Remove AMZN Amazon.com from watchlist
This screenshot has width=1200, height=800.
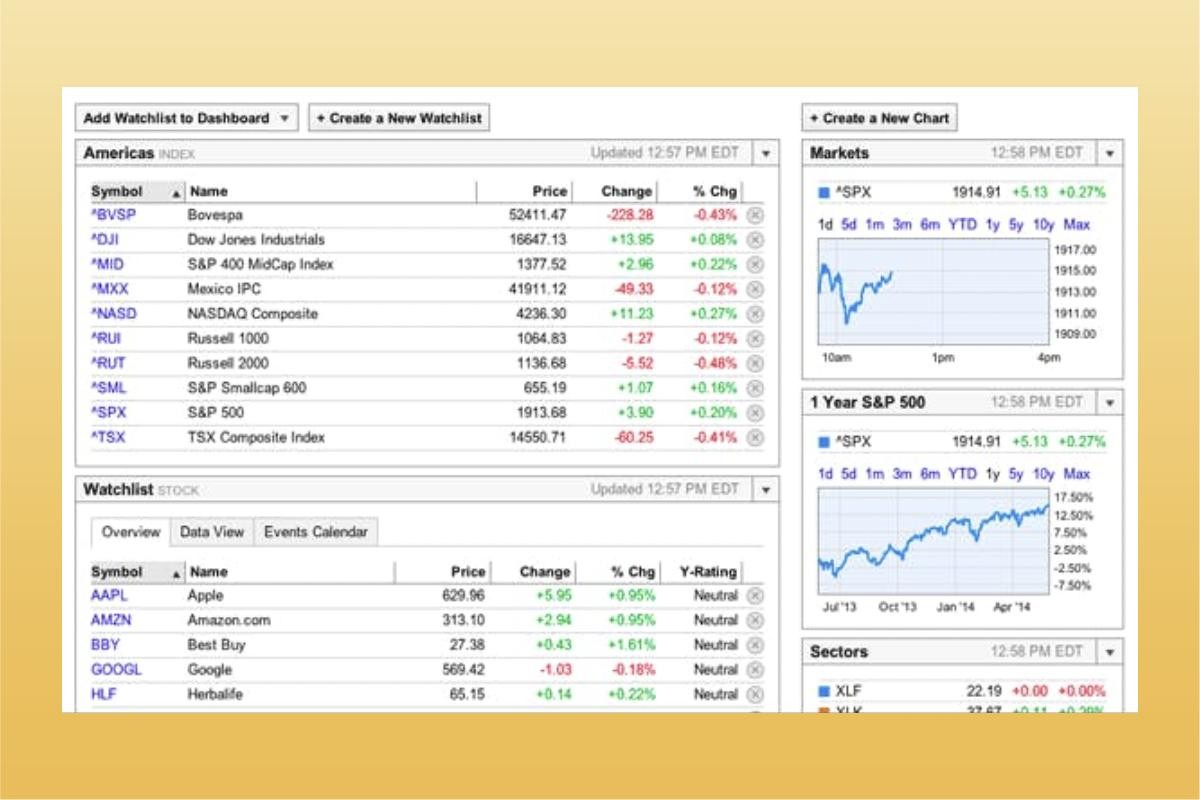(755, 620)
